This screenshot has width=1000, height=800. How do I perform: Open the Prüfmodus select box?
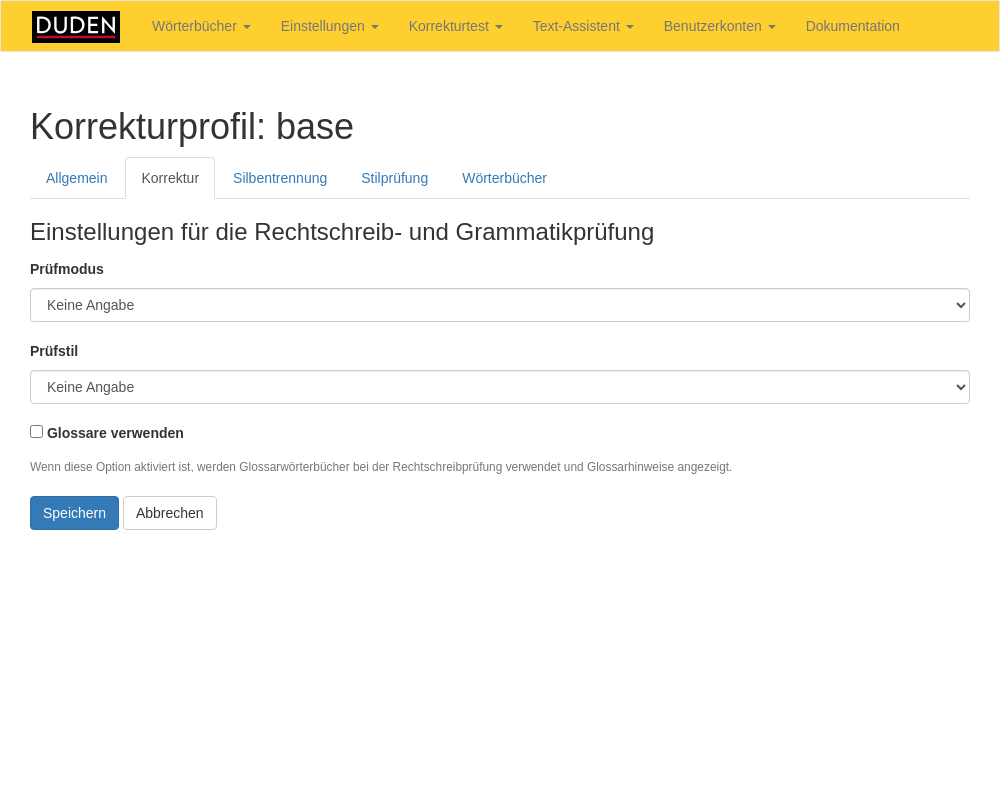pos(500,305)
